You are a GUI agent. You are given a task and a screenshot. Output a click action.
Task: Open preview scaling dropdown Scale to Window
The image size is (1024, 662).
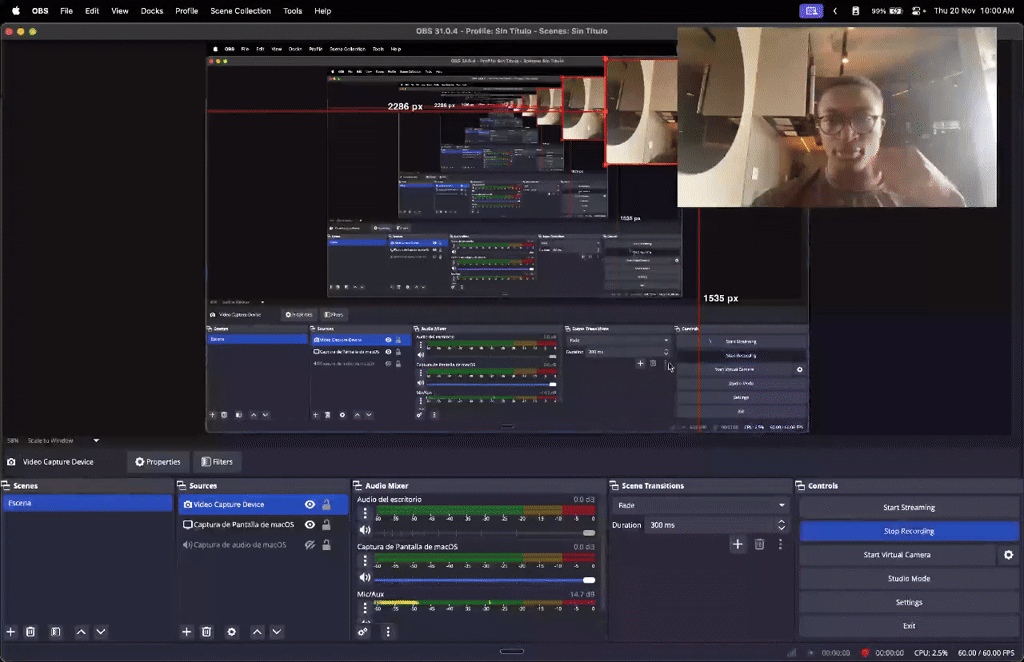pyautogui.click(x=63, y=440)
